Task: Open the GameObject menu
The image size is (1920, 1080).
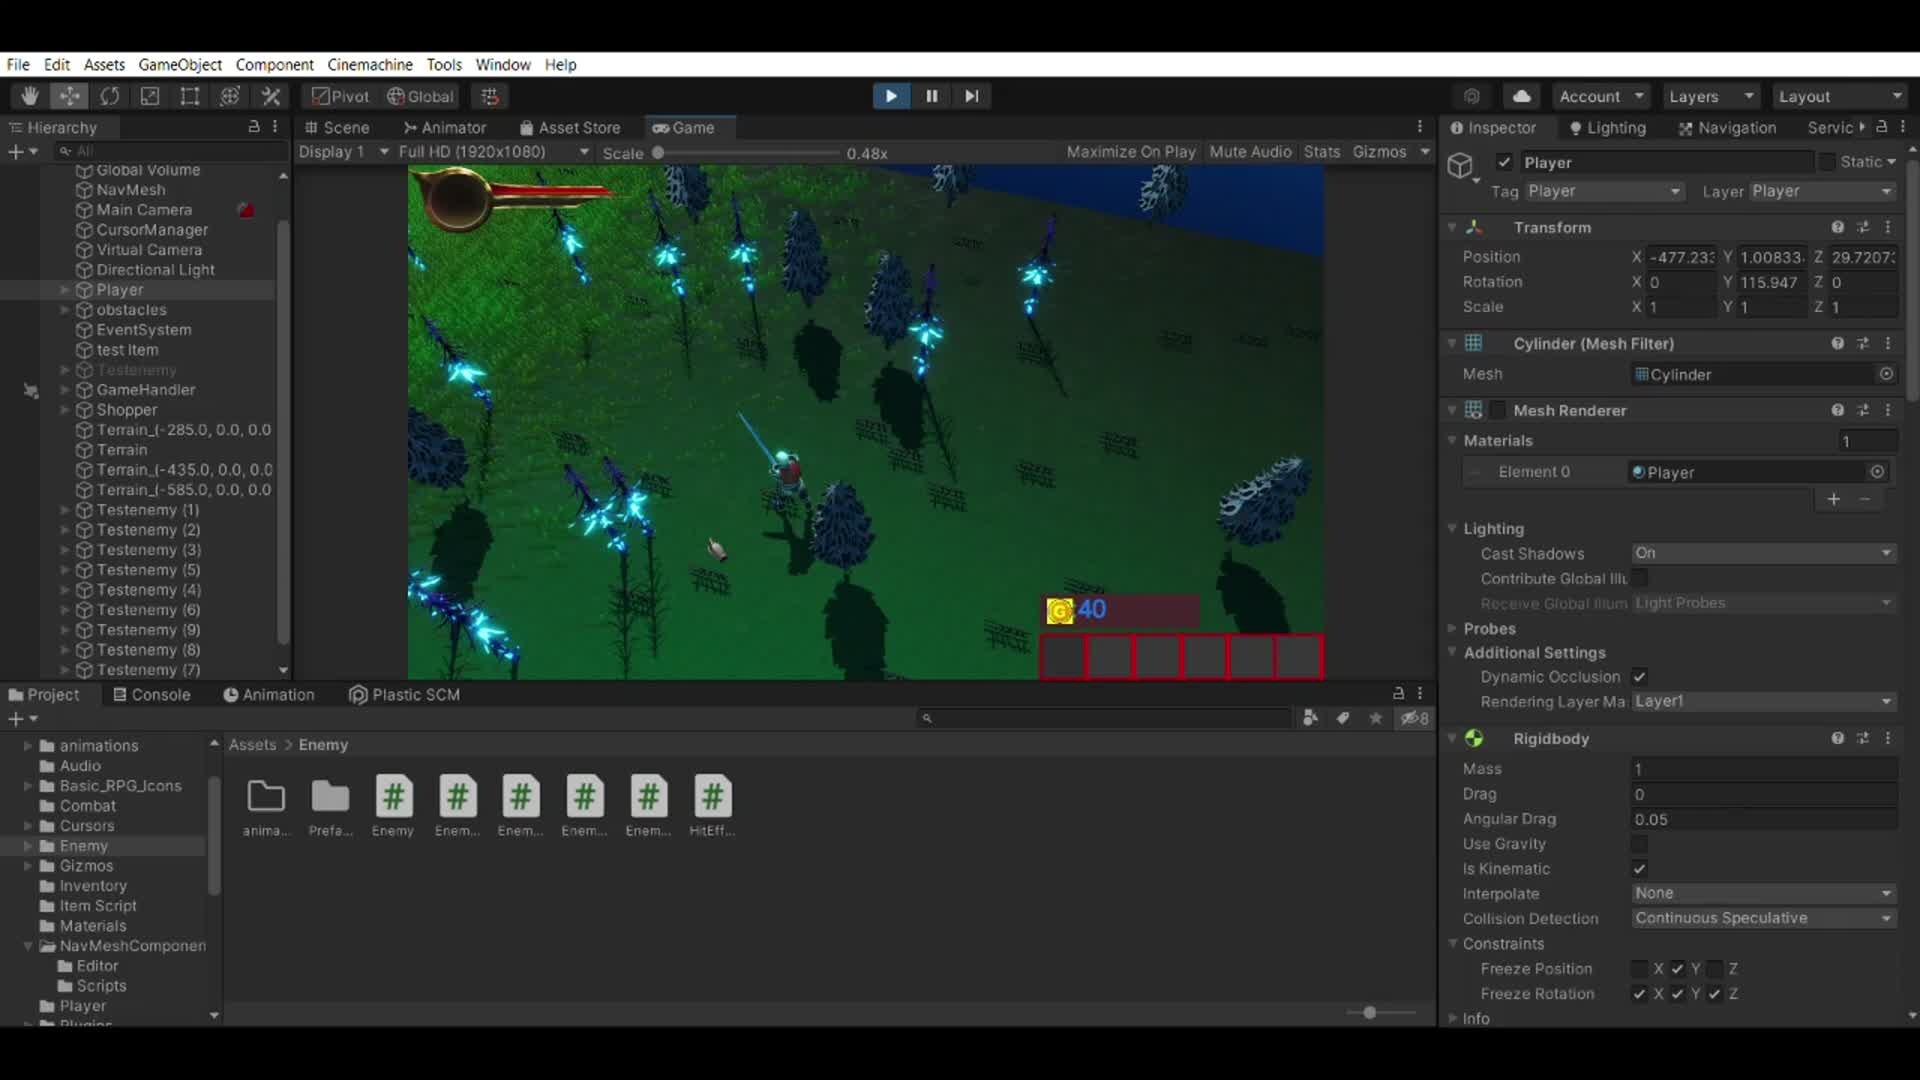Action: [x=180, y=64]
